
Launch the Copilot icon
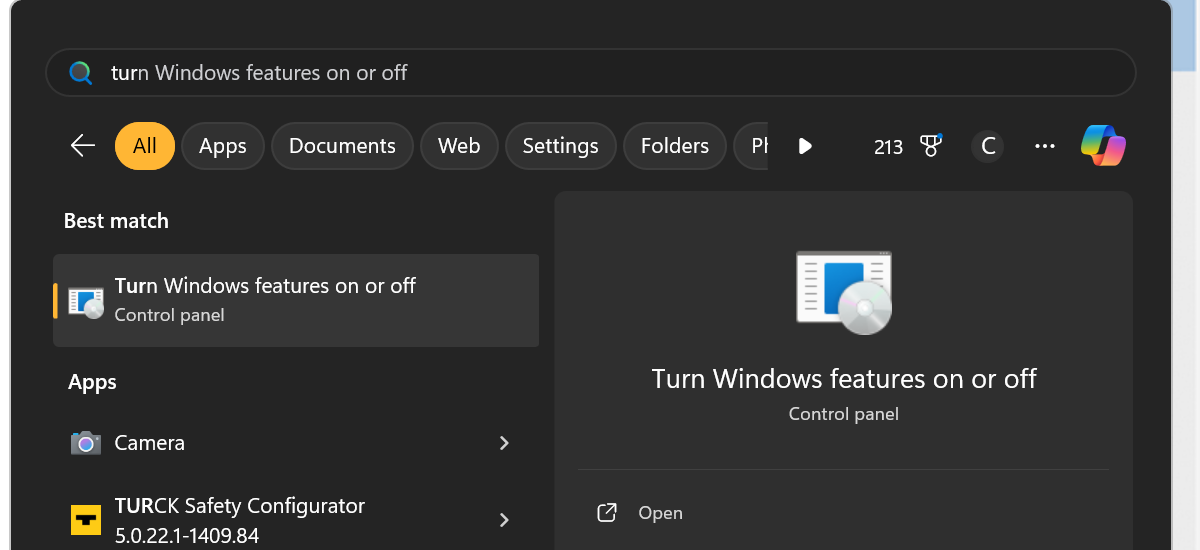(1104, 146)
